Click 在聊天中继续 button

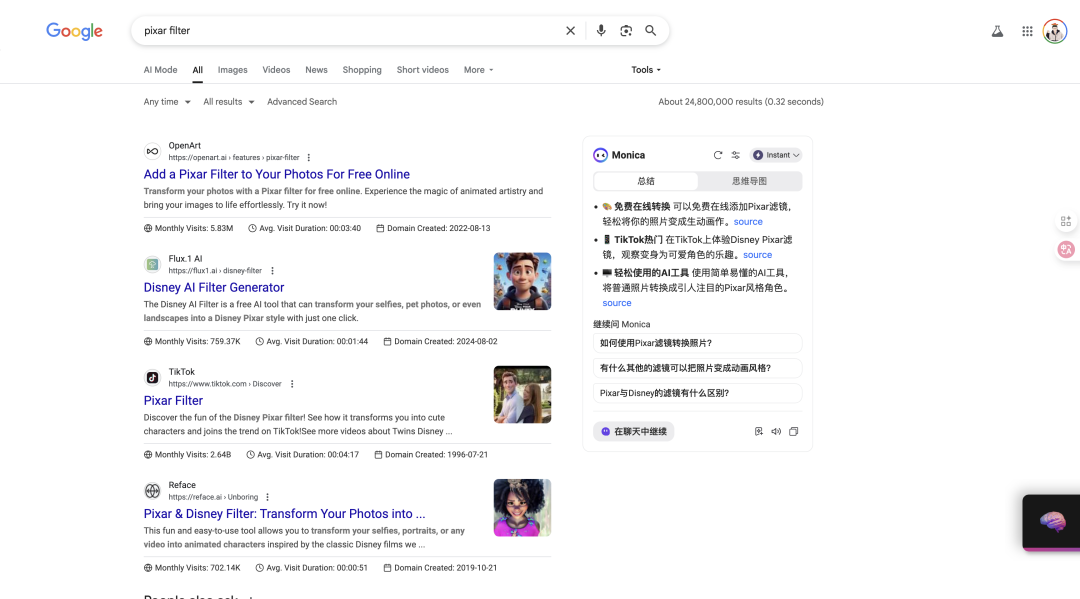634,432
